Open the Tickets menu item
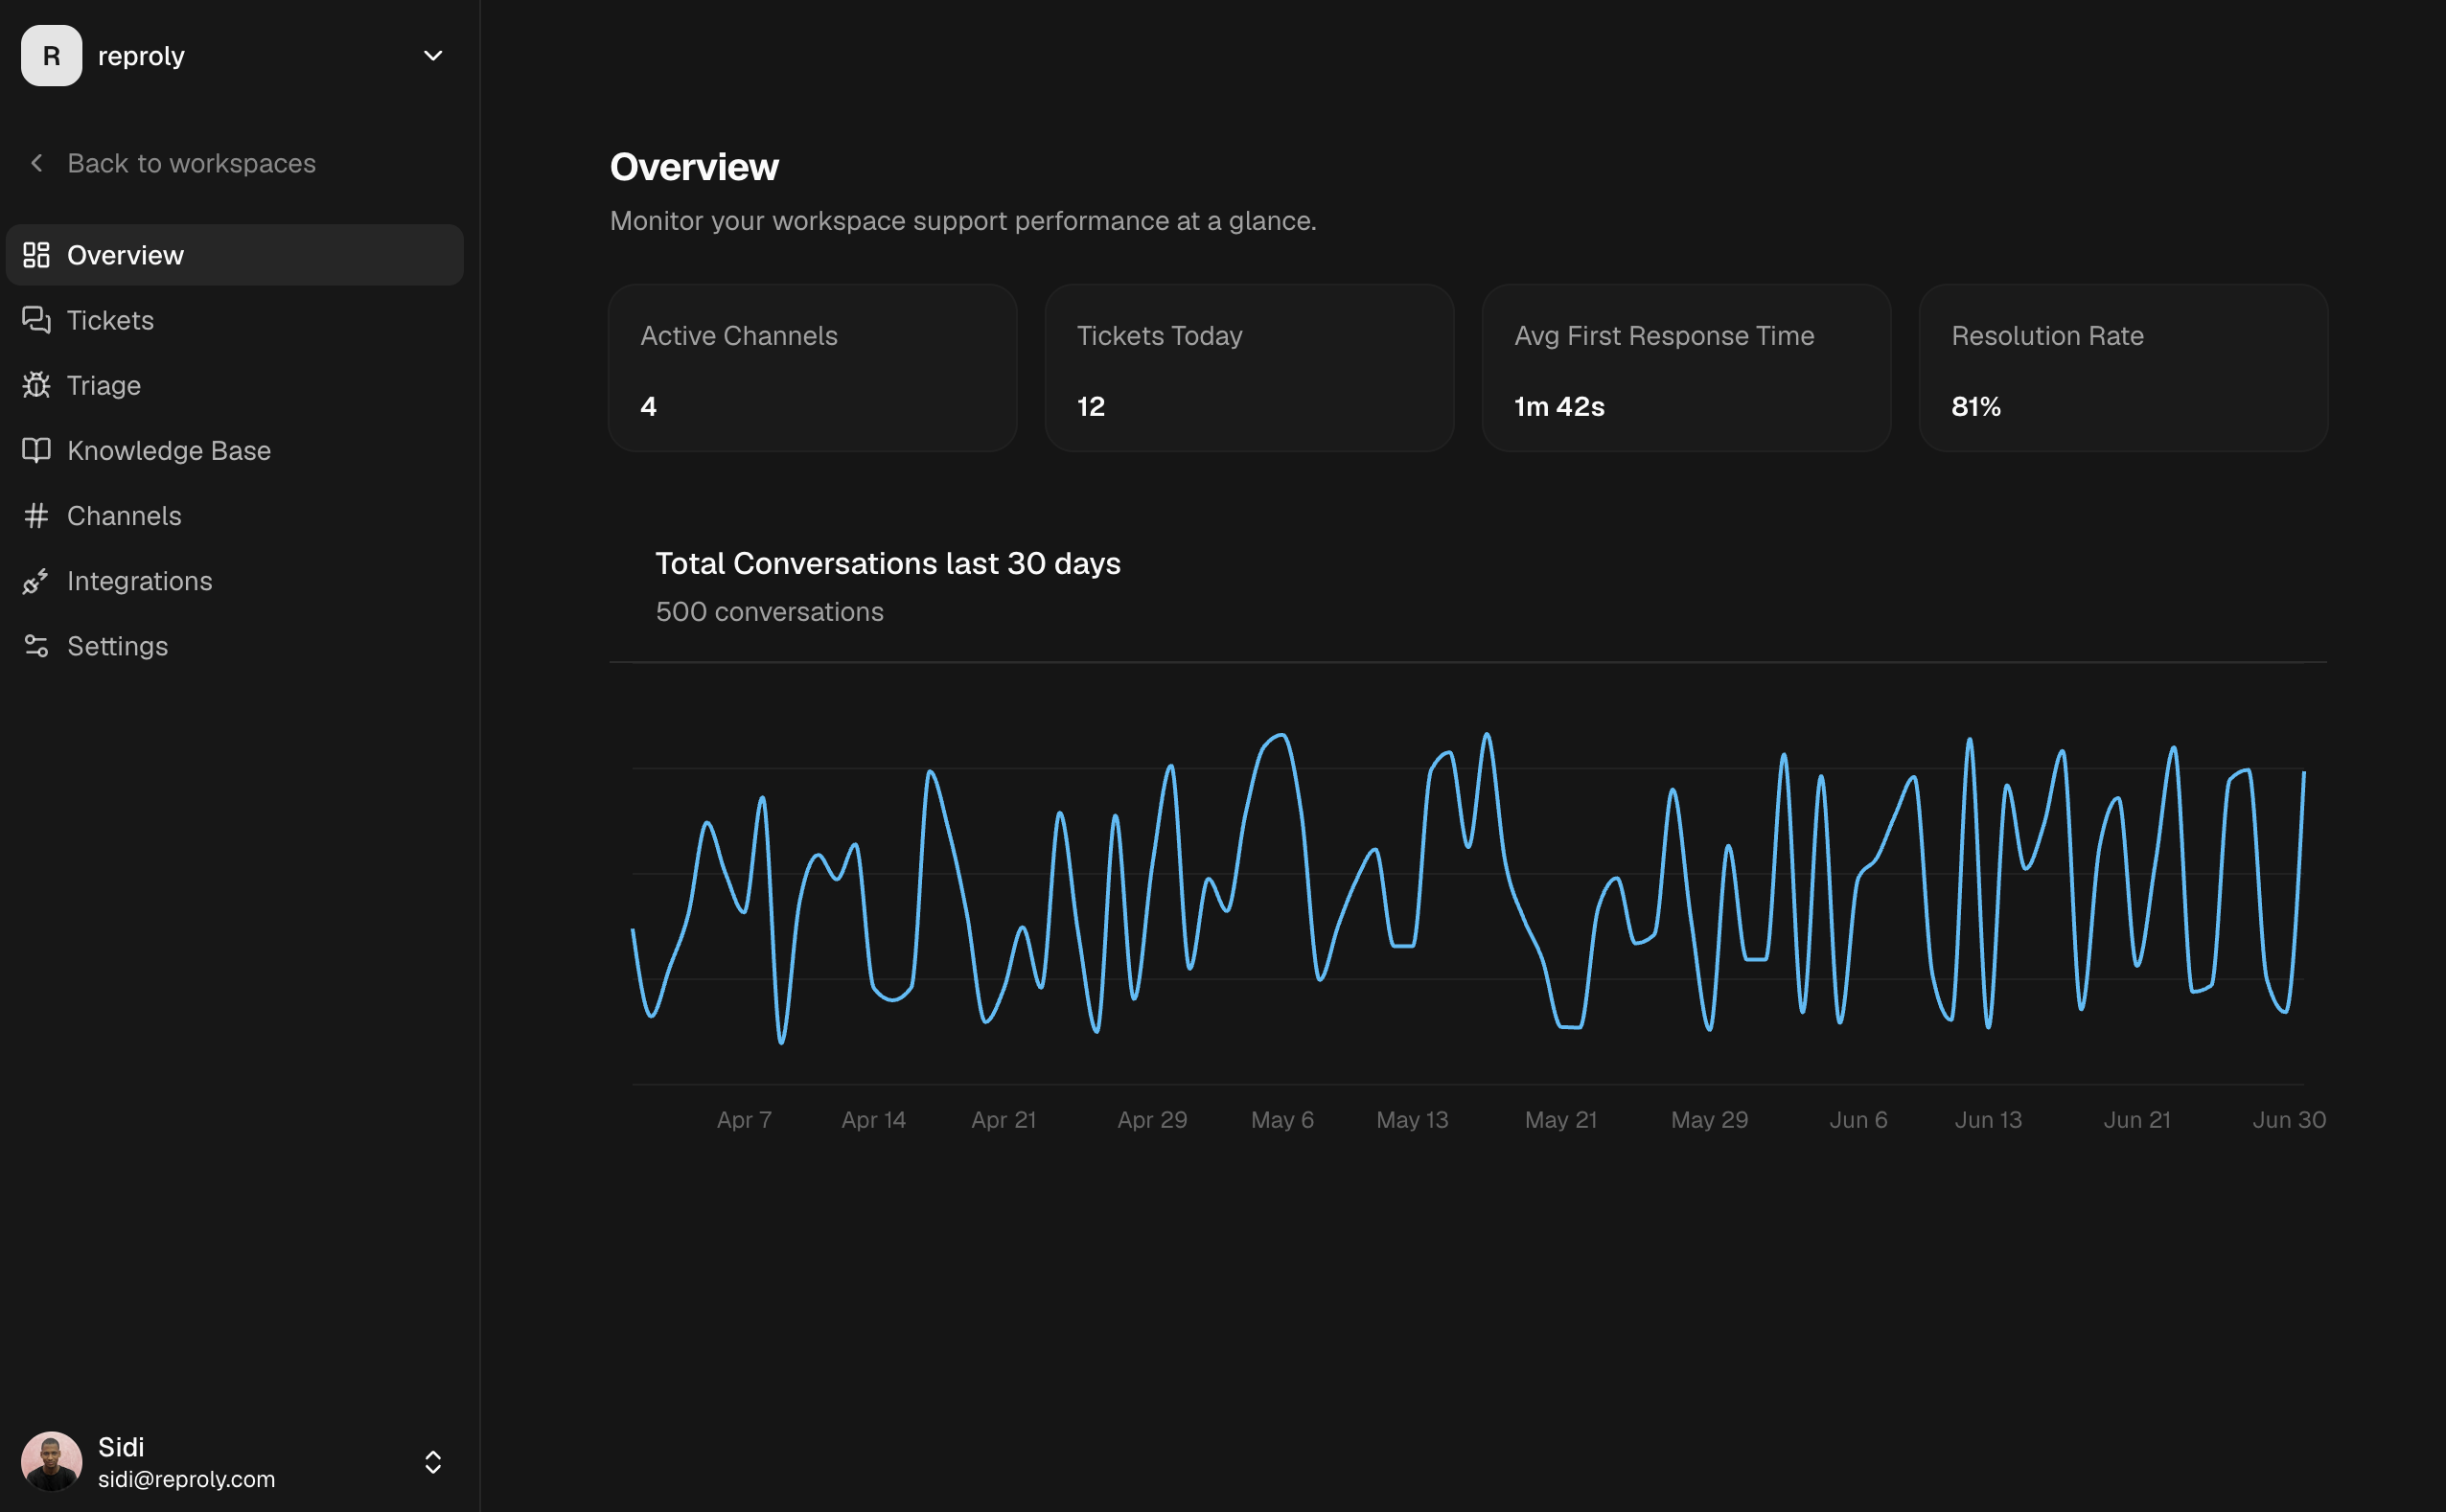 coord(235,320)
